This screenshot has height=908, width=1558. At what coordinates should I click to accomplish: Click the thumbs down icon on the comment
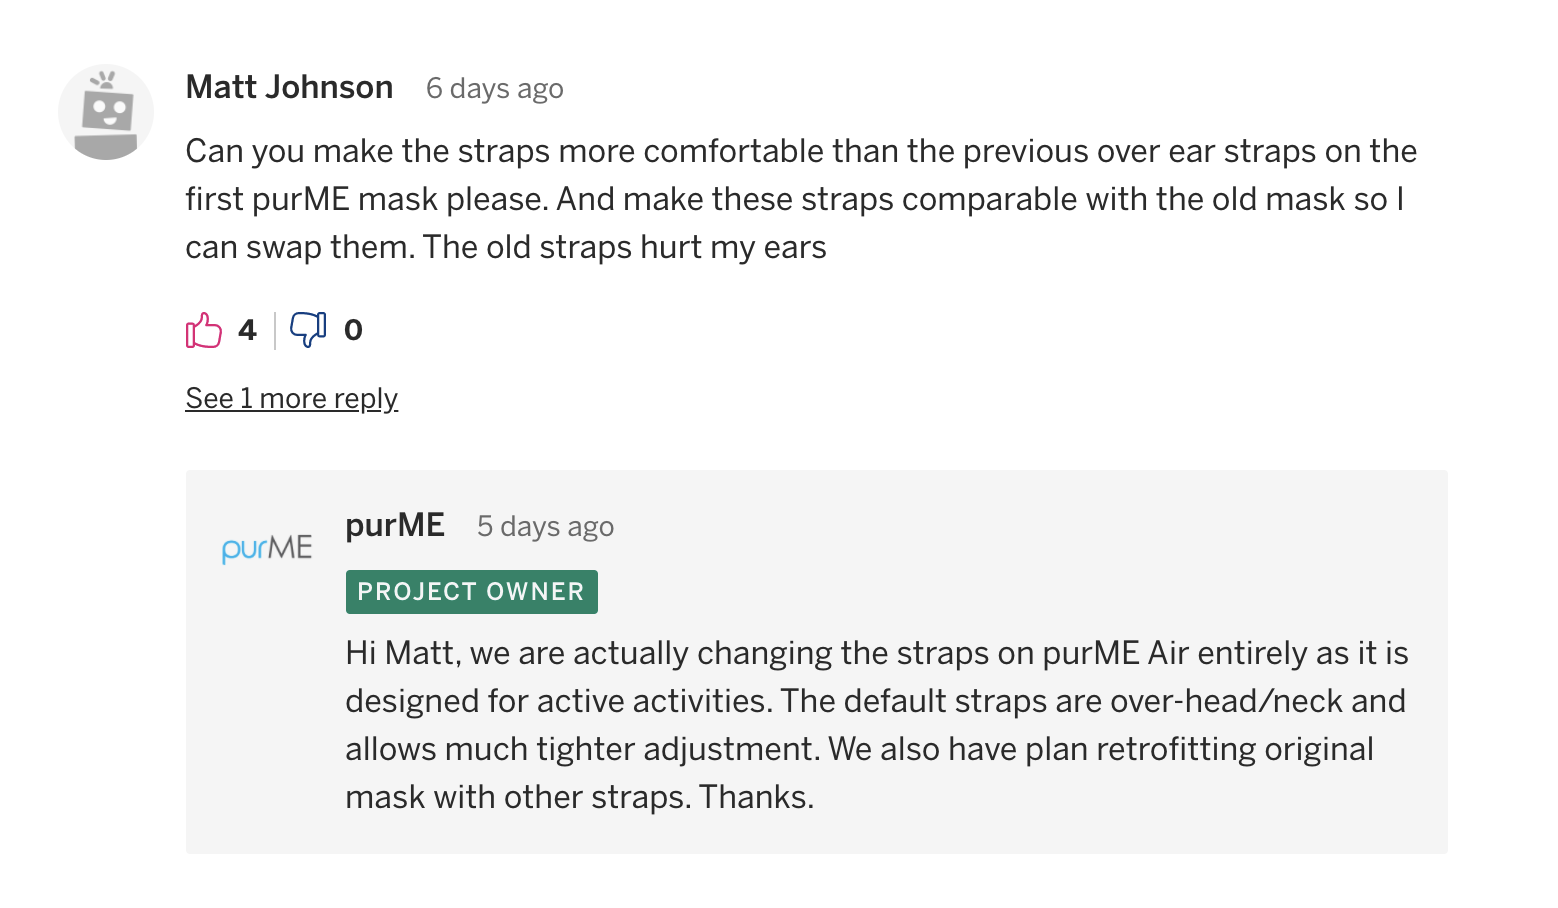point(308,330)
